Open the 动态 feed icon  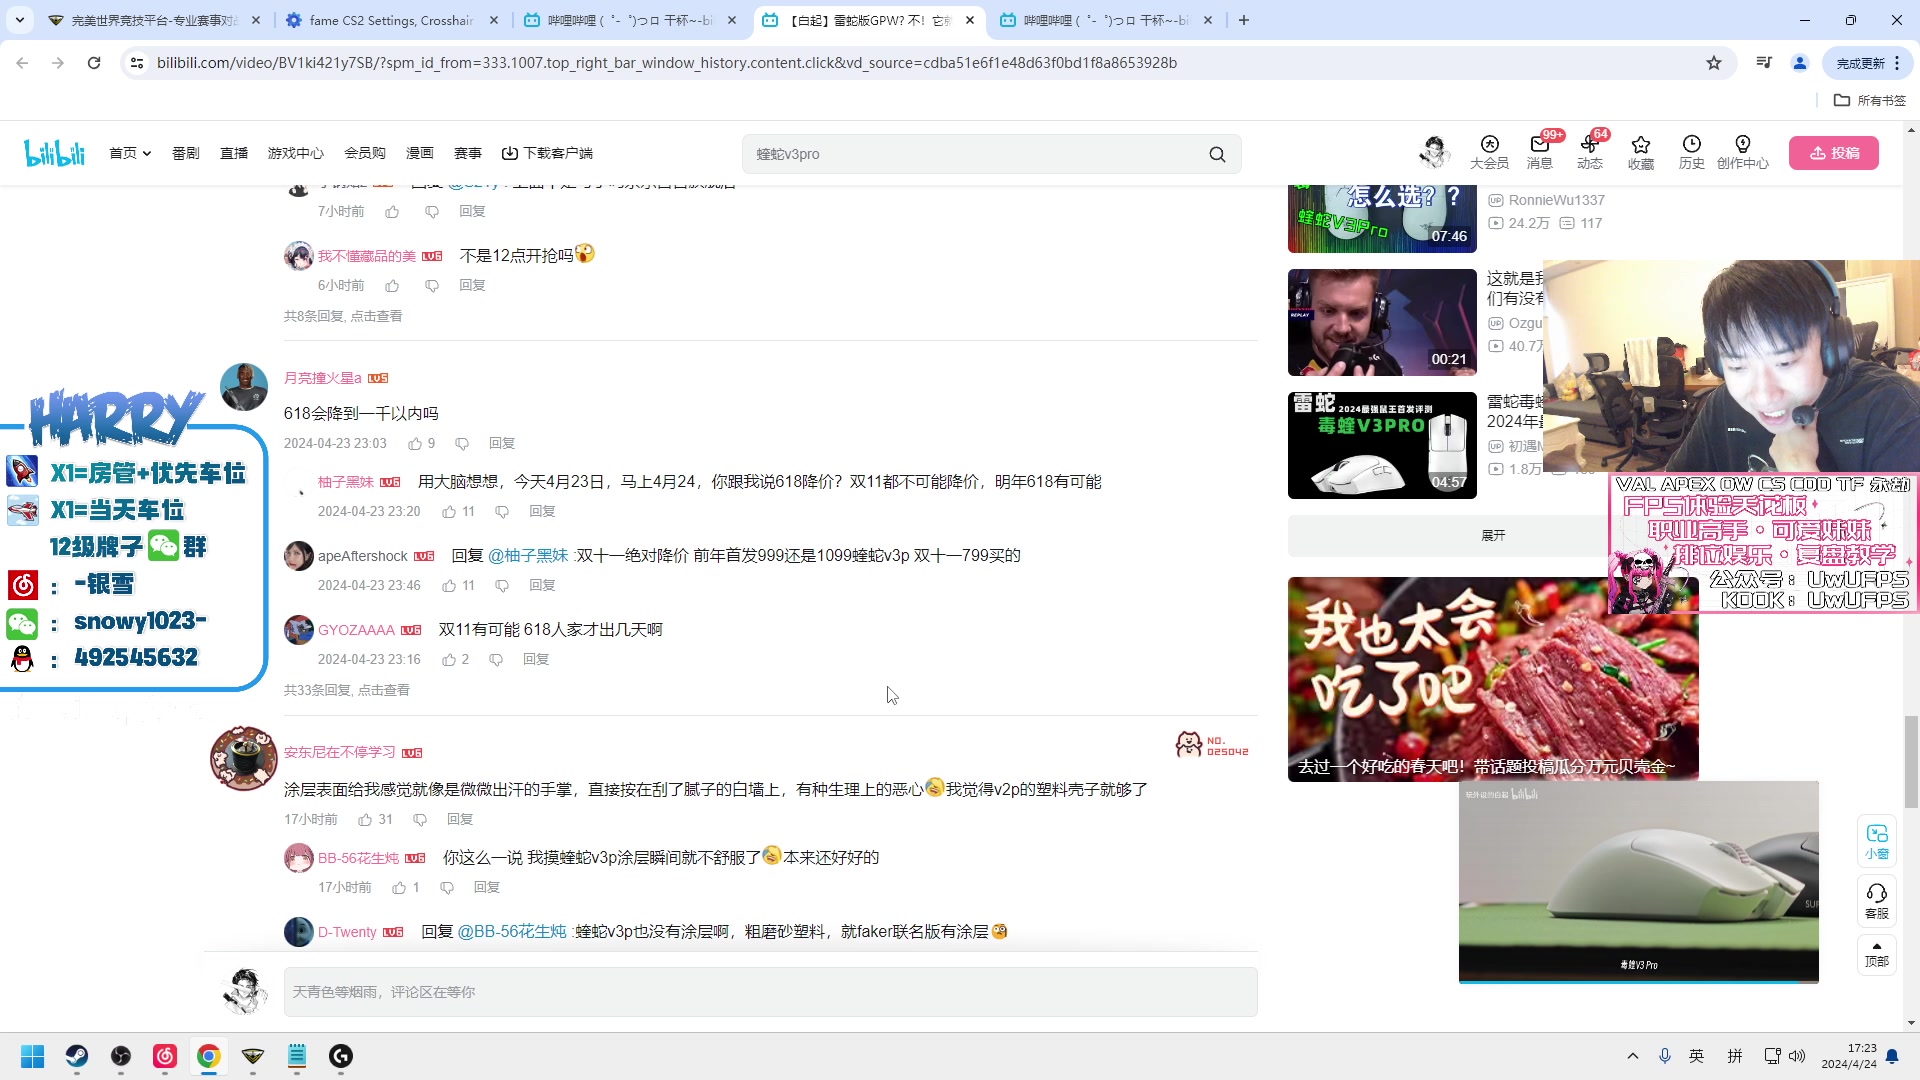[x=1590, y=152]
